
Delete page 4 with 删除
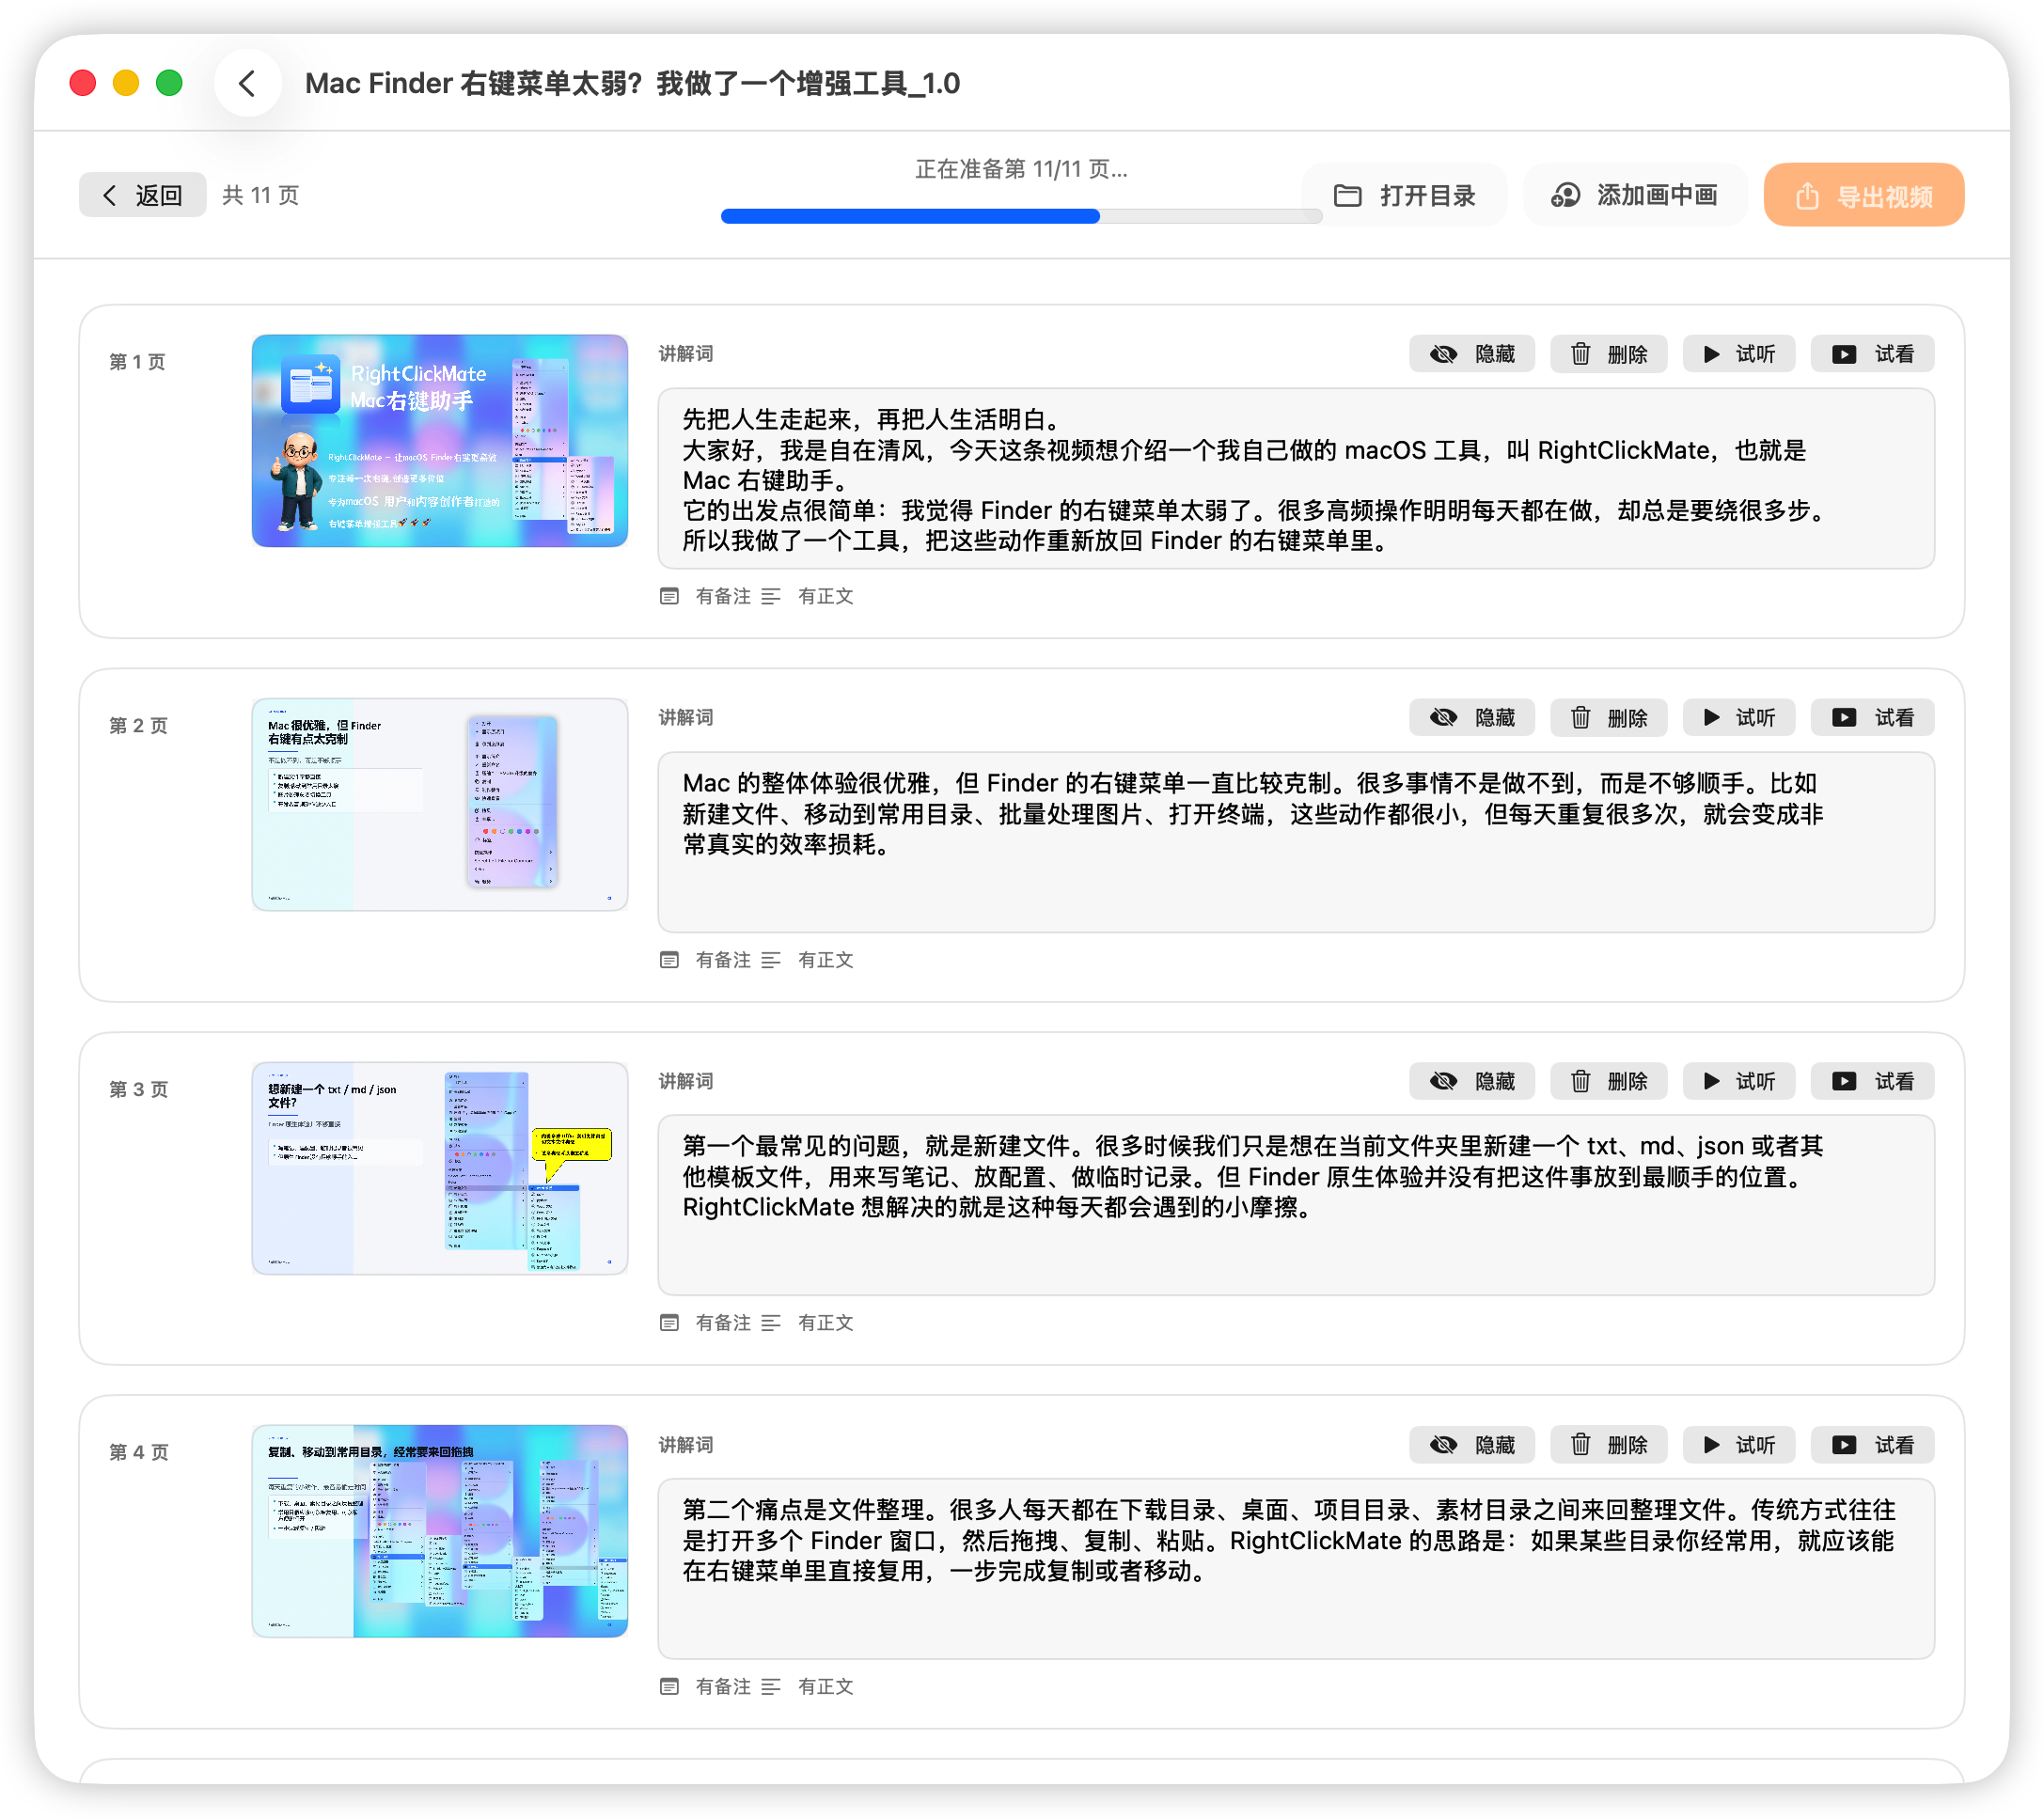click(x=1608, y=1445)
